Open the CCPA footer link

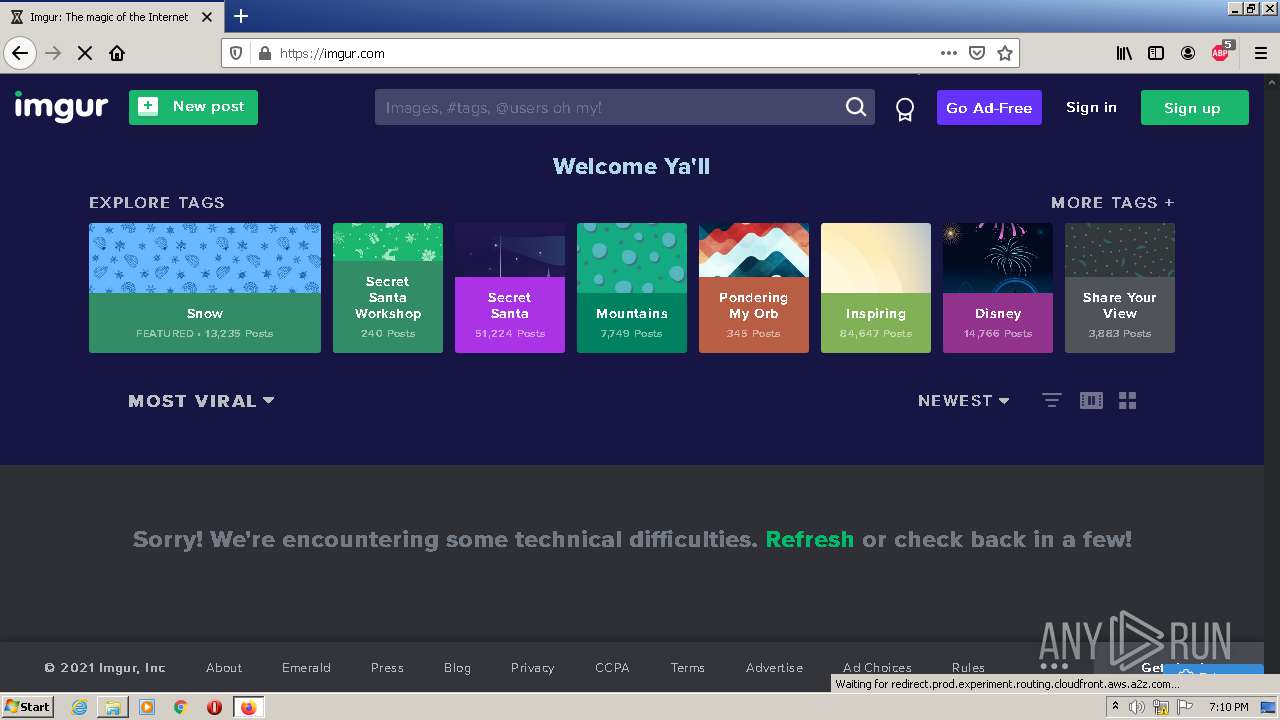(612, 667)
